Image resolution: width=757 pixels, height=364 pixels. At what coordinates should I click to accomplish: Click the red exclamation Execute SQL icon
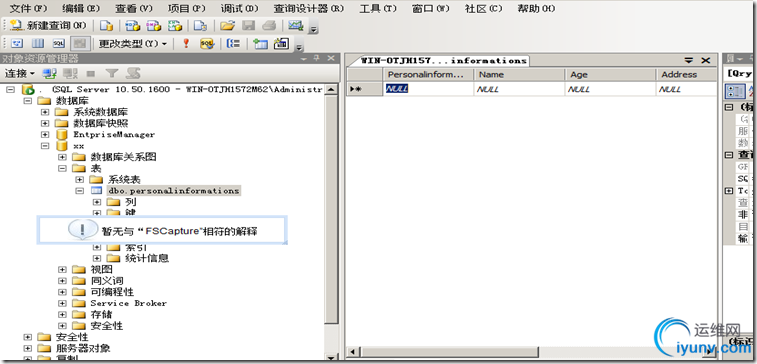pyautogui.click(x=186, y=43)
